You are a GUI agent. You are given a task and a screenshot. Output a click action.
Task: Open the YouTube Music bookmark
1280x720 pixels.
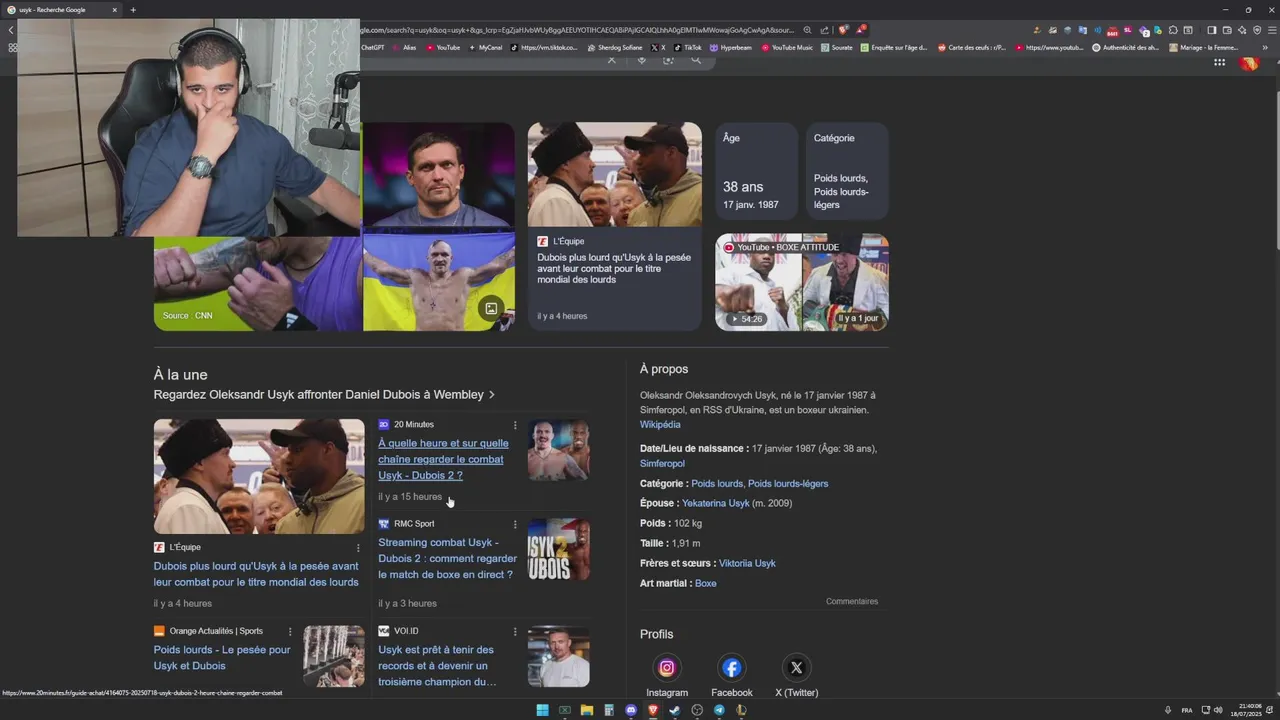787,47
